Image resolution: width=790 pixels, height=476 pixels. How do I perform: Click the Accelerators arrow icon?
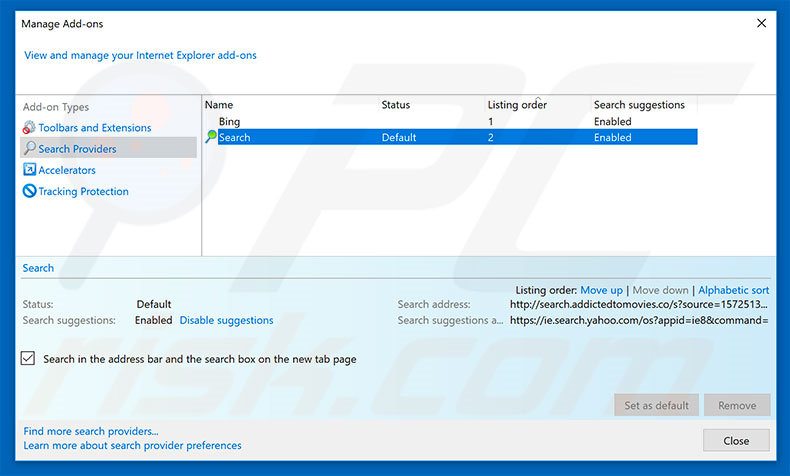coord(29,170)
